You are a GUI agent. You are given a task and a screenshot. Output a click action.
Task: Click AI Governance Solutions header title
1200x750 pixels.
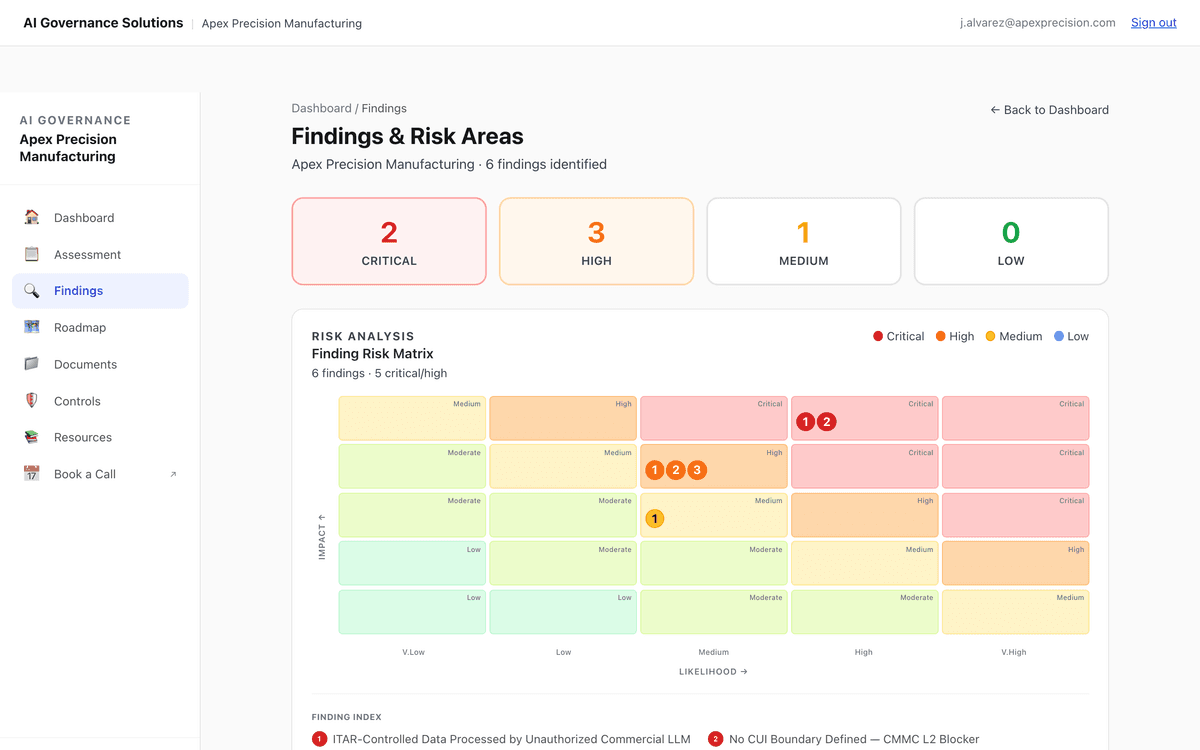coord(103,23)
